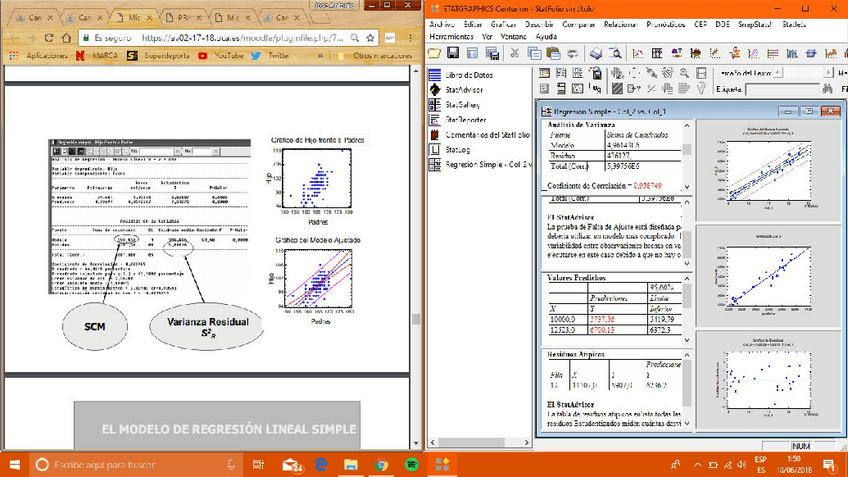The width and height of the screenshot is (848, 477).
Task: Go to Chrome home page icon
Action: [67, 37]
